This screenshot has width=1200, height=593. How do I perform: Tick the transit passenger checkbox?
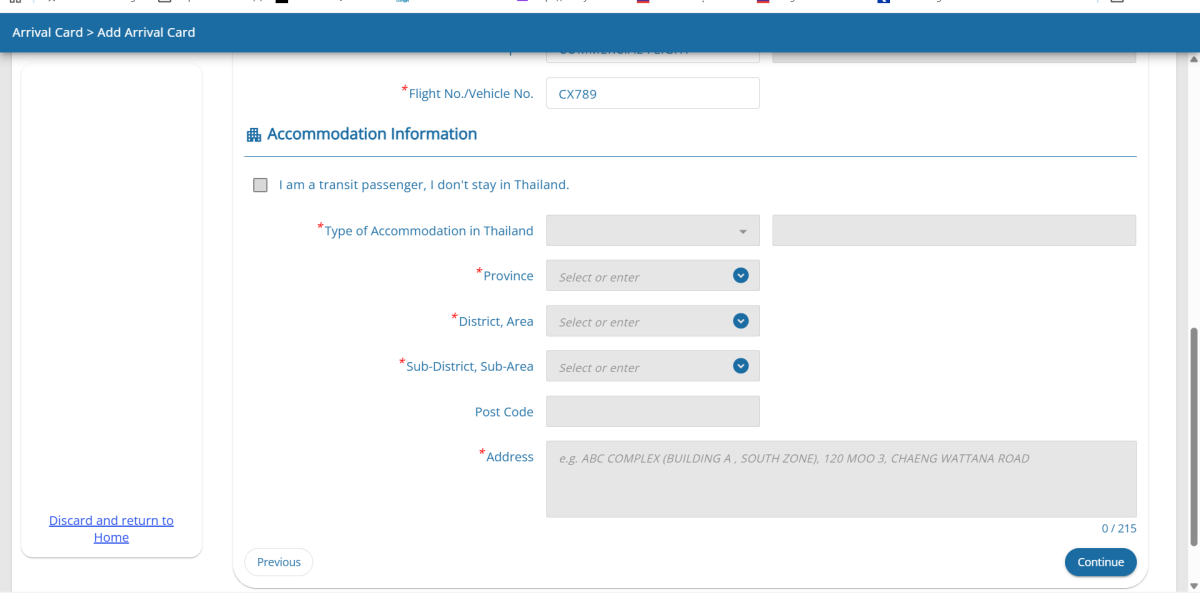coord(261,185)
